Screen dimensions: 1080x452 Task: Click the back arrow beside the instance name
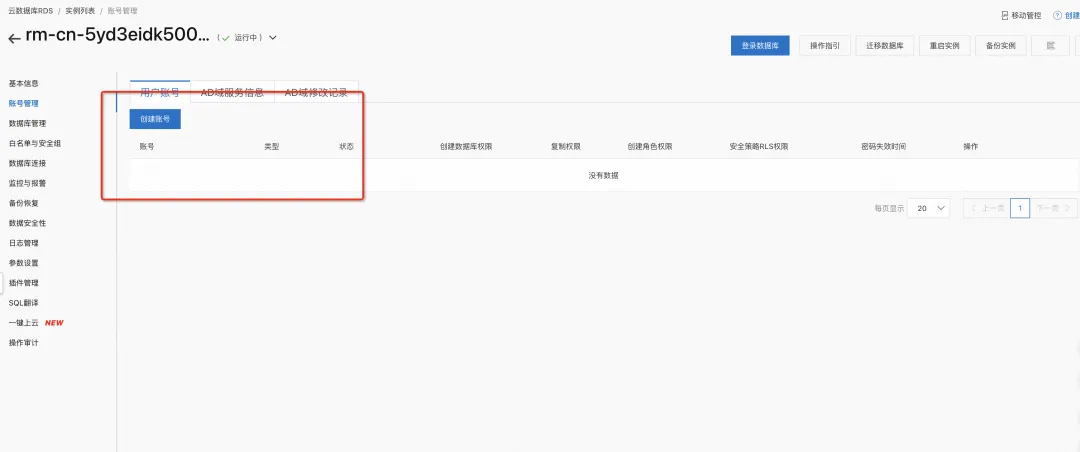(x=14, y=39)
